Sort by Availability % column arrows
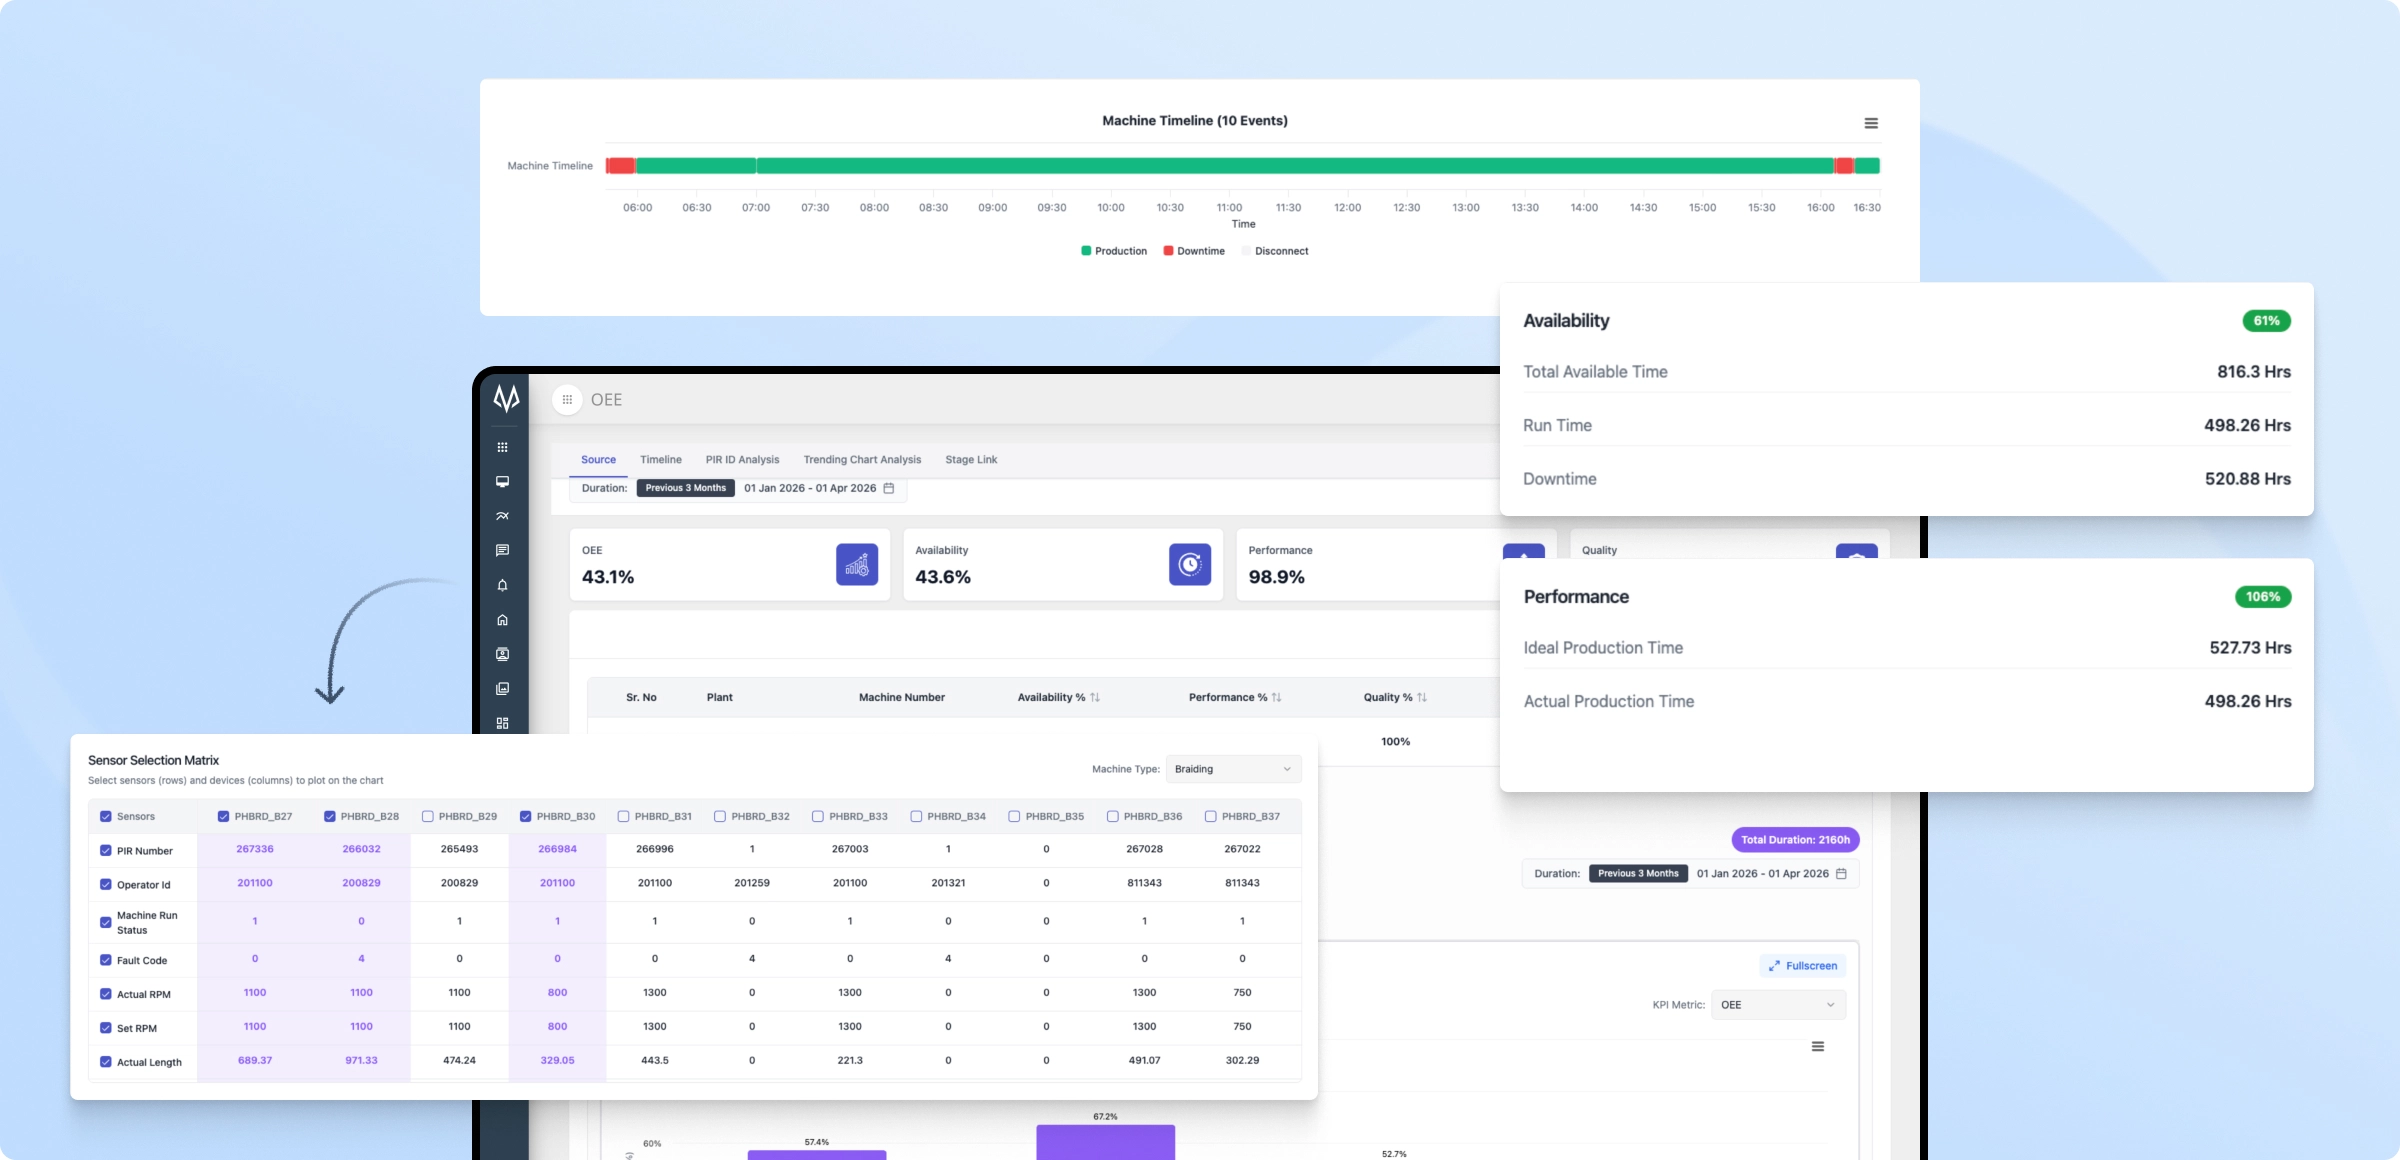 coord(1095,698)
